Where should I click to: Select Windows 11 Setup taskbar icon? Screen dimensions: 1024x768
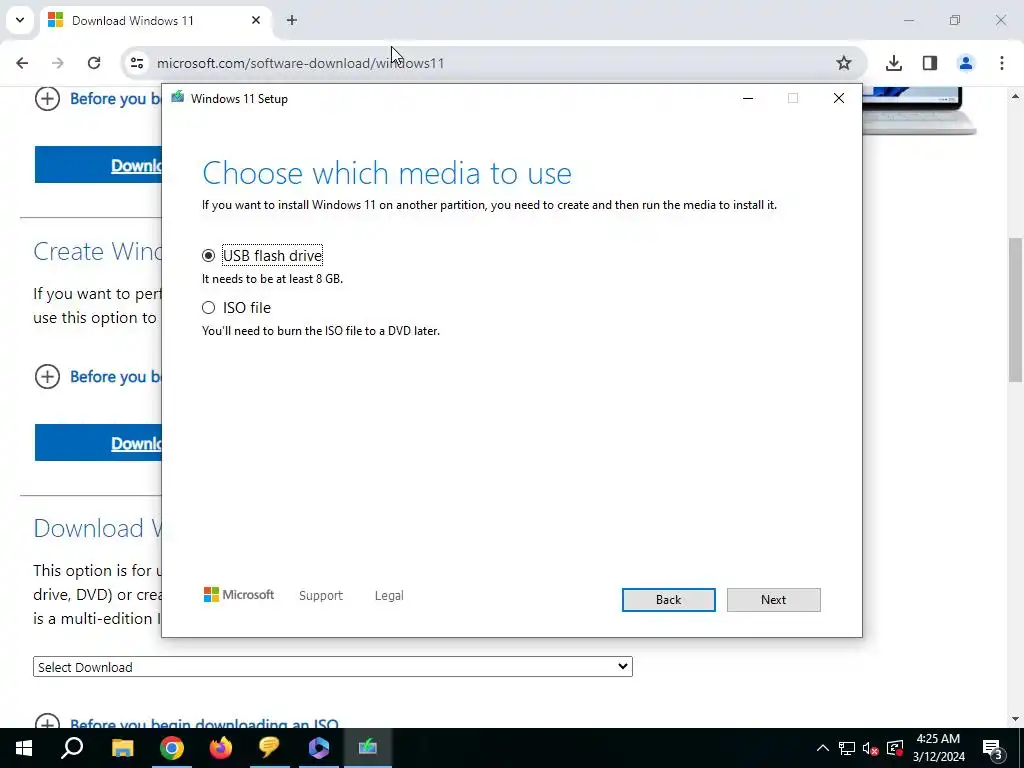(368, 748)
